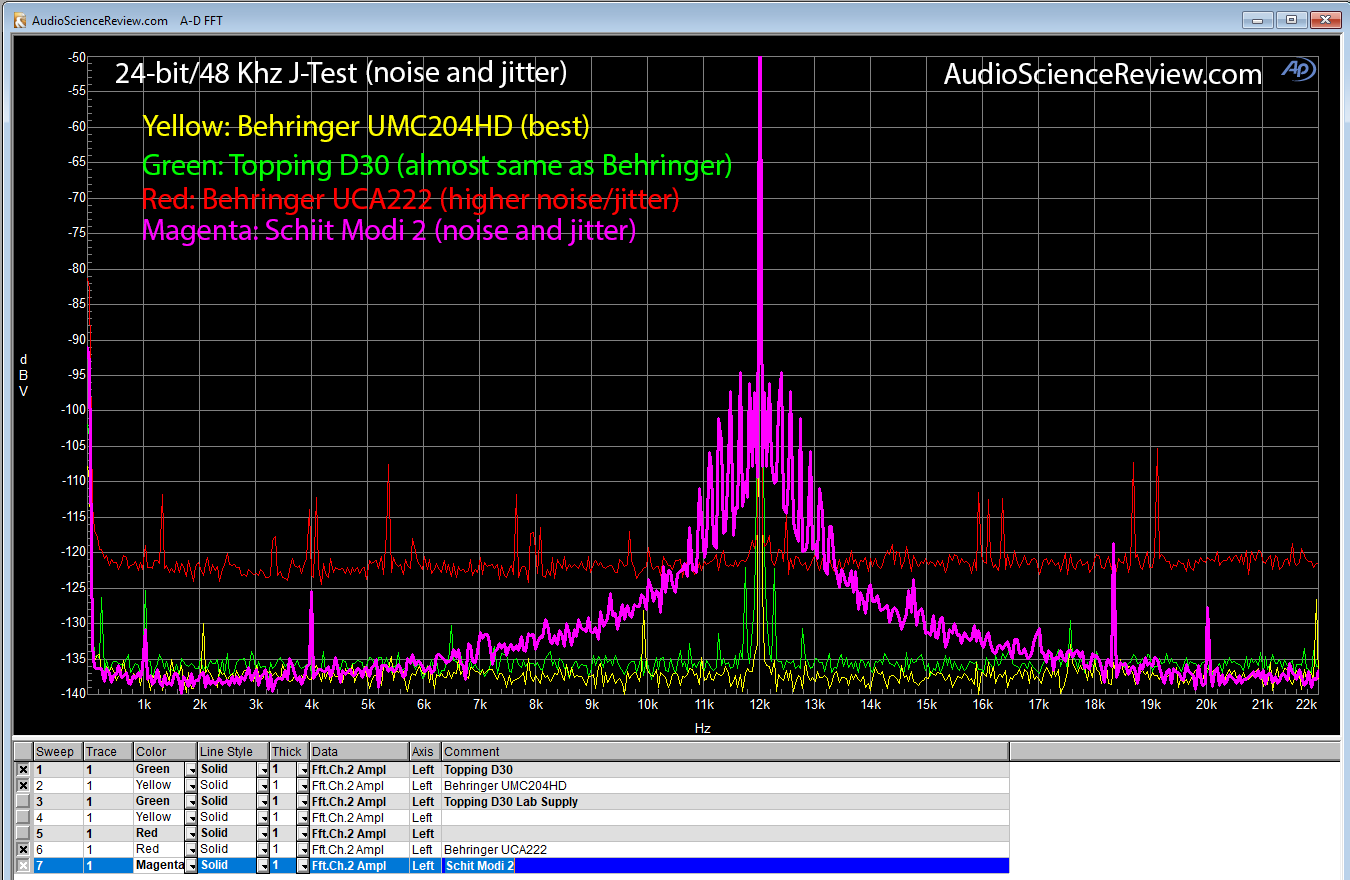Image resolution: width=1350 pixels, height=880 pixels.
Task: Open Thick dropdown for sweep 3
Action: (x=302, y=801)
